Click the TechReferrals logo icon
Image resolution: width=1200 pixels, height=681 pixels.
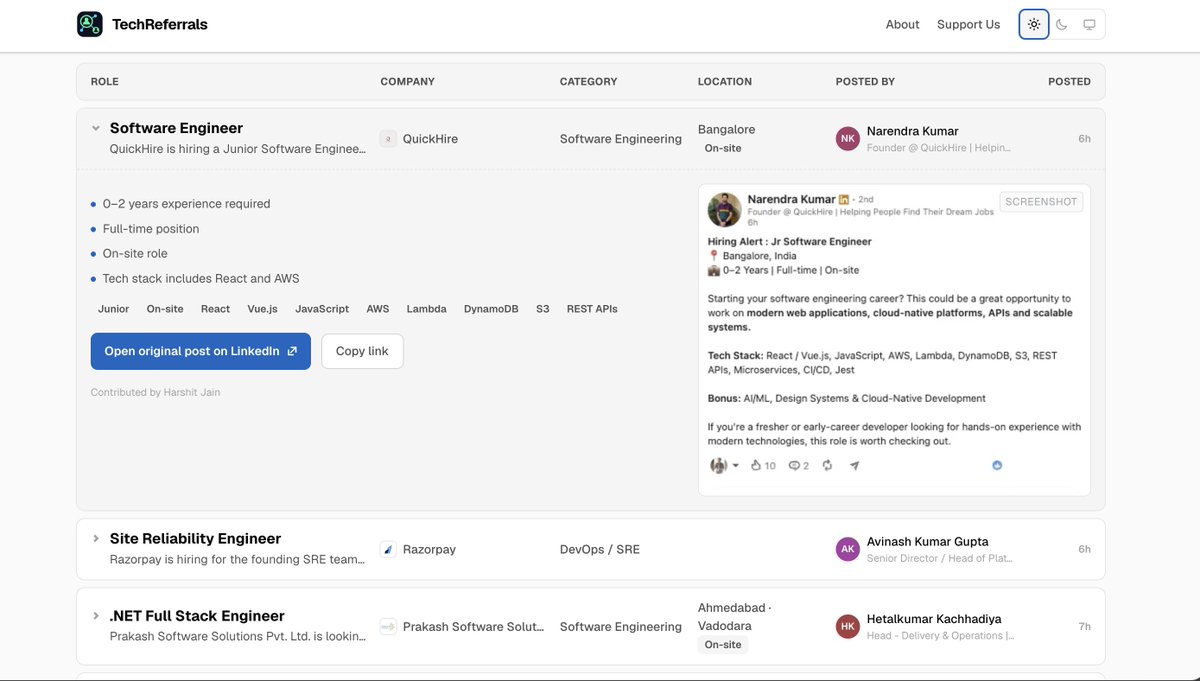pos(90,24)
